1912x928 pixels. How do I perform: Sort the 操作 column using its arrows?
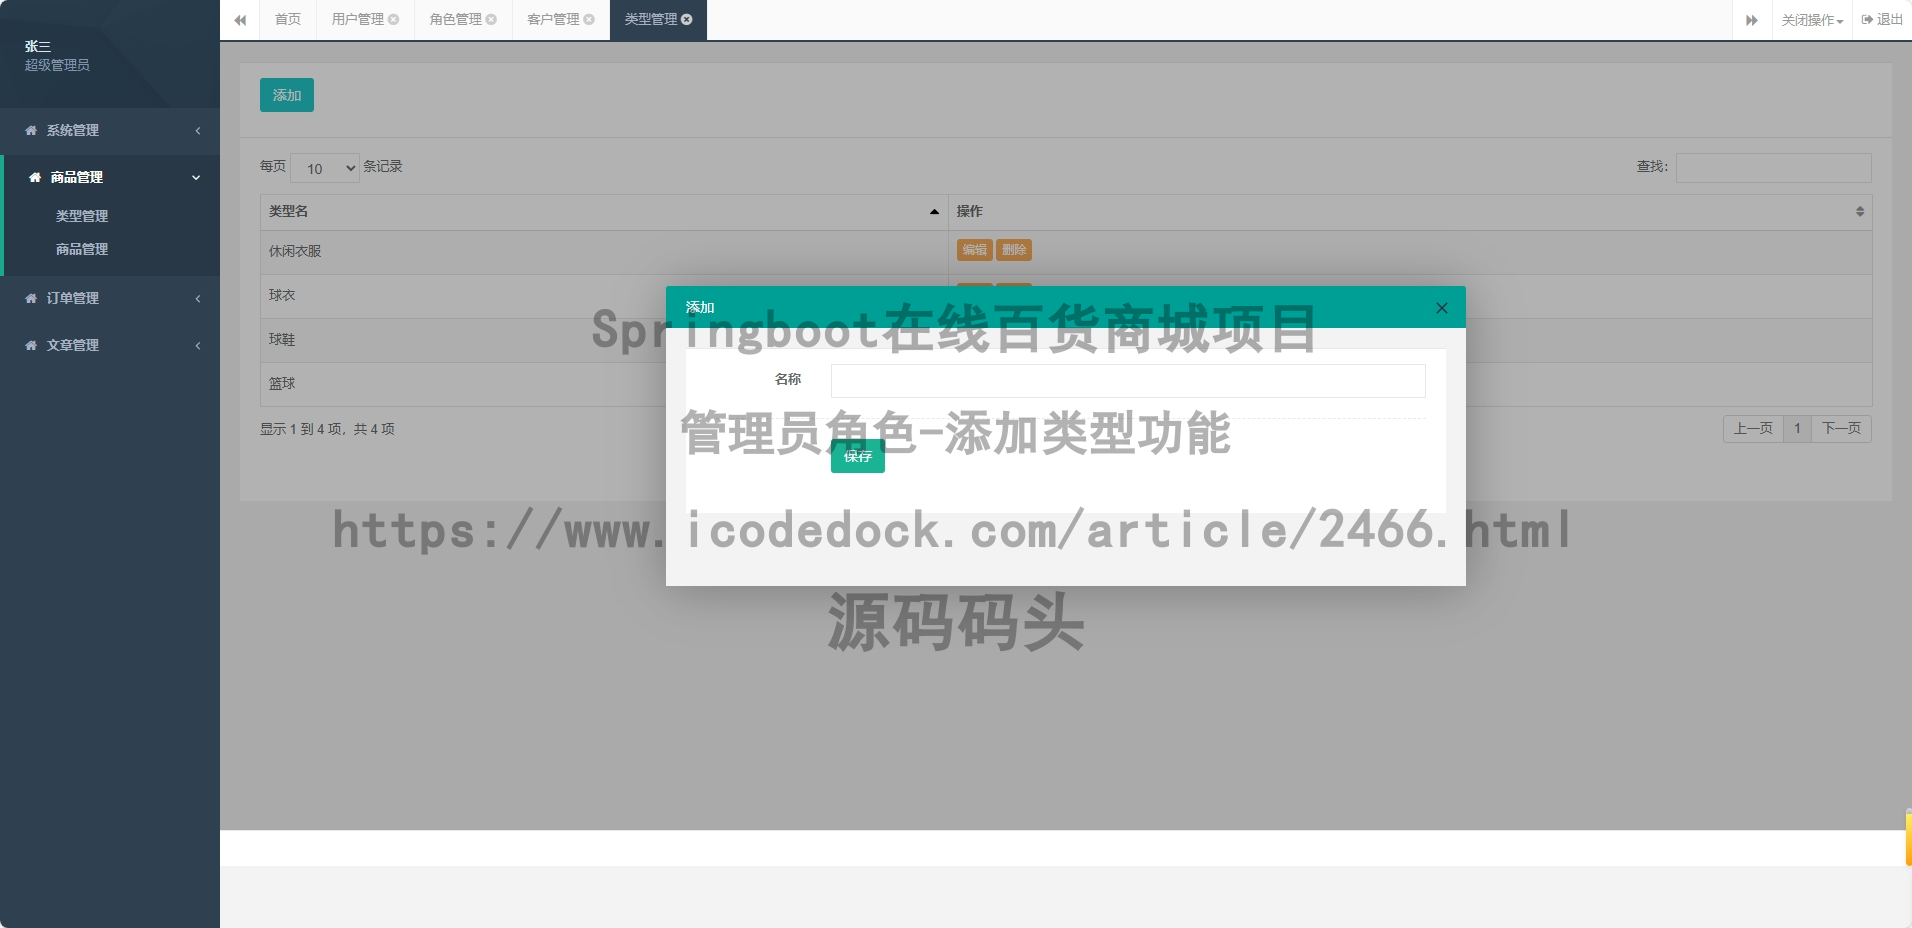point(1860,212)
